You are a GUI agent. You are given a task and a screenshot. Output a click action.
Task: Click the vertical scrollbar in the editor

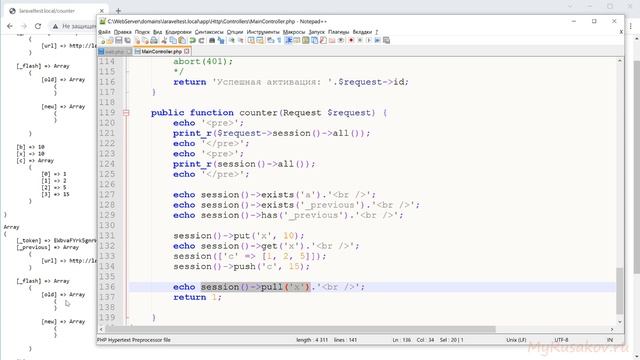620,290
